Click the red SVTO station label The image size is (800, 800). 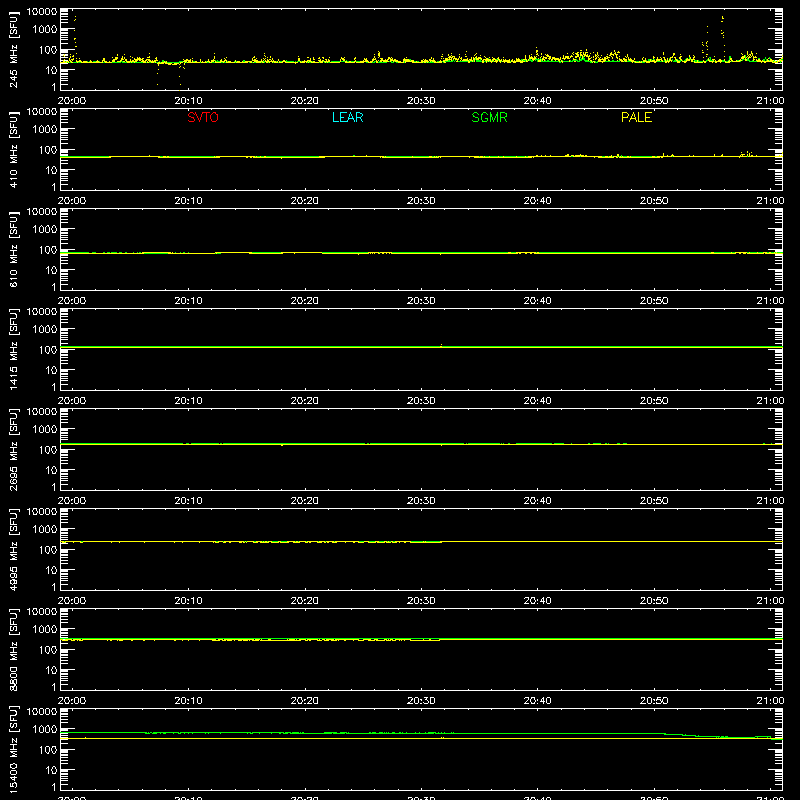pos(203,117)
